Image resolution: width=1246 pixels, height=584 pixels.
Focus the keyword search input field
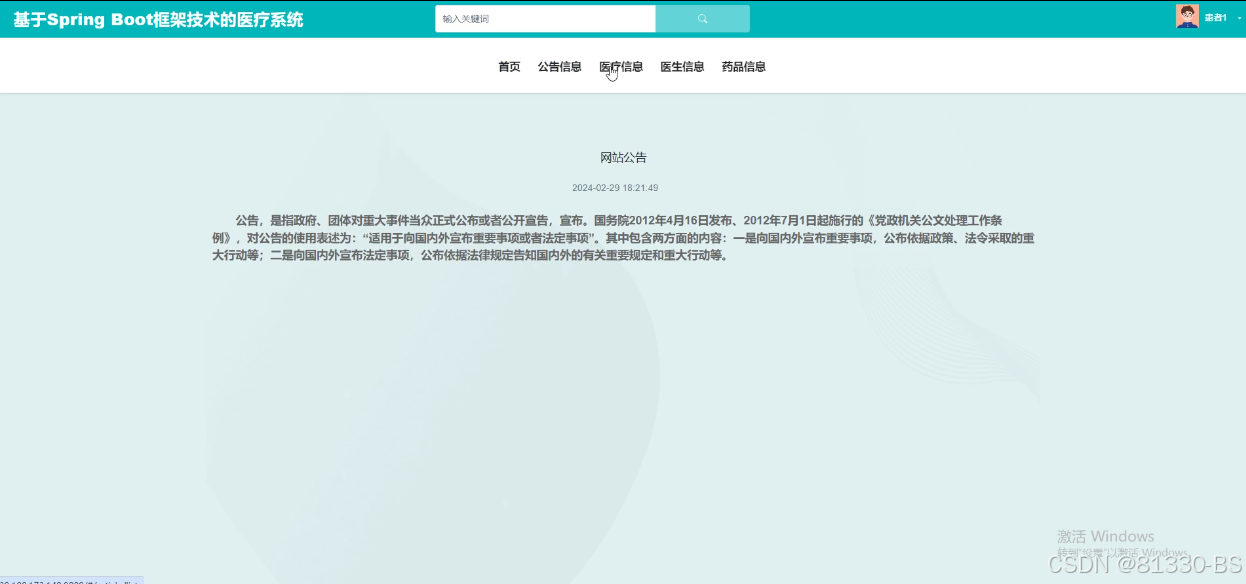[545, 19]
